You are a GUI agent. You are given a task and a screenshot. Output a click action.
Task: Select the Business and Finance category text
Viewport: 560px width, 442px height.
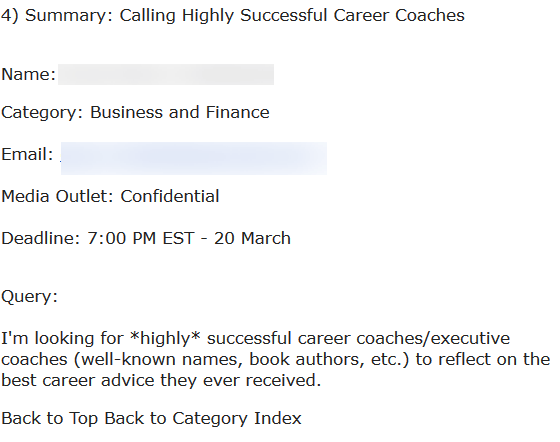179,112
